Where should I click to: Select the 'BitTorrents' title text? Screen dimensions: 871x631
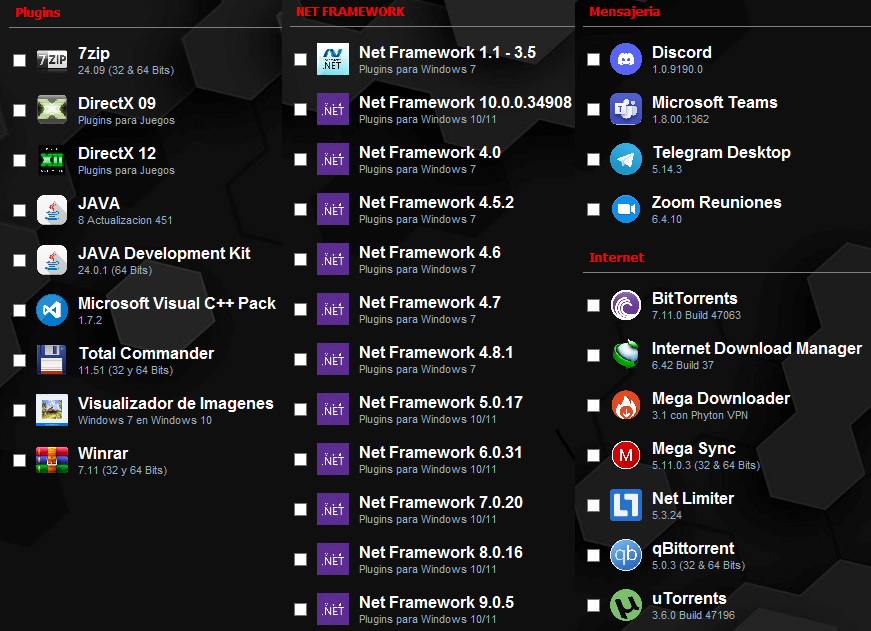[694, 298]
